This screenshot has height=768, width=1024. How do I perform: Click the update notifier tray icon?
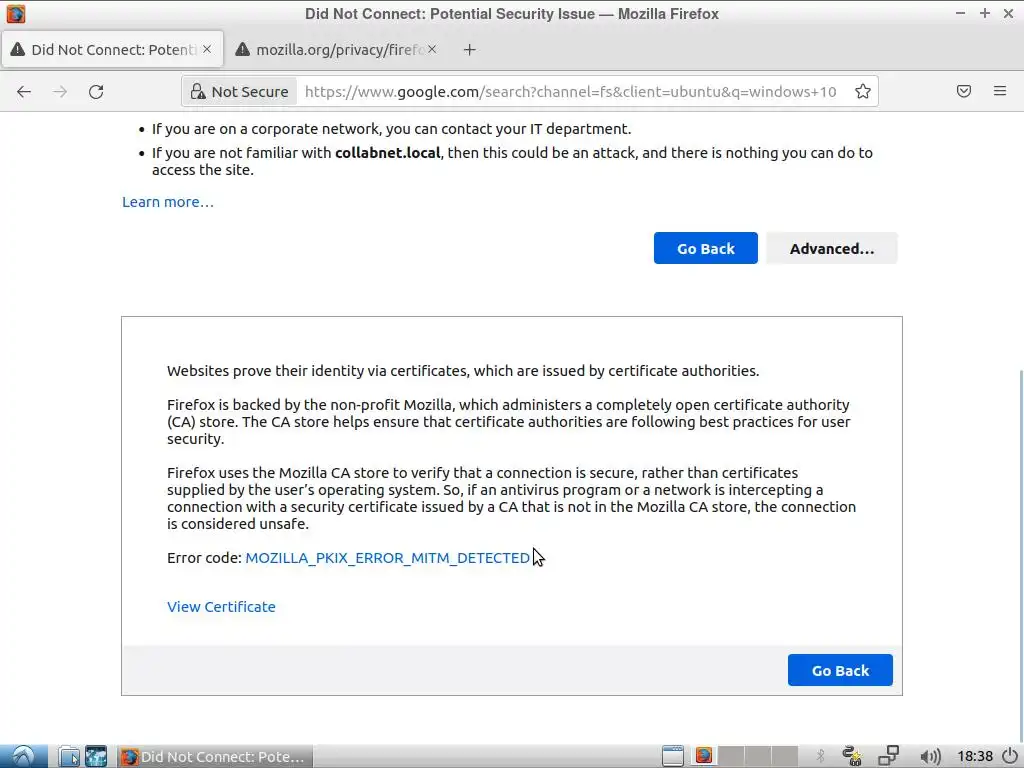coord(852,756)
